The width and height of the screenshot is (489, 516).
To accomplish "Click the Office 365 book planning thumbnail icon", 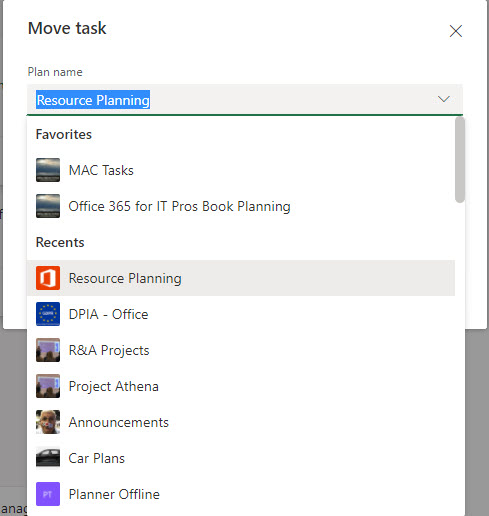I will coord(48,206).
